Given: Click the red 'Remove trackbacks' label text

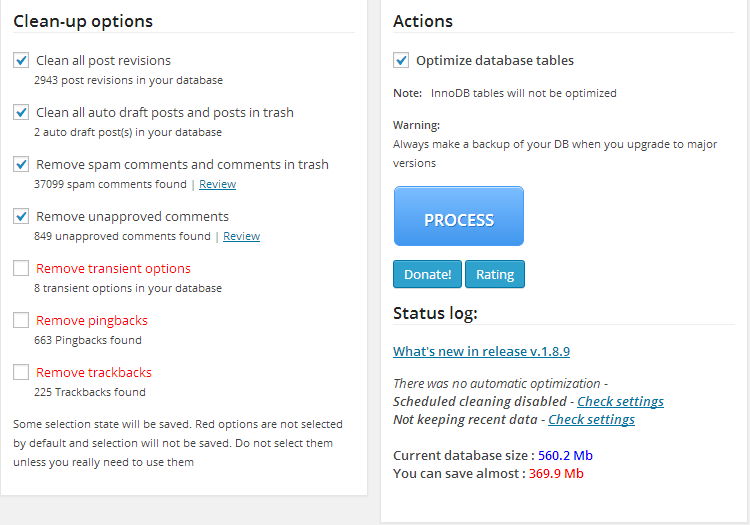Looking at the screenshot, I should 94,372.
